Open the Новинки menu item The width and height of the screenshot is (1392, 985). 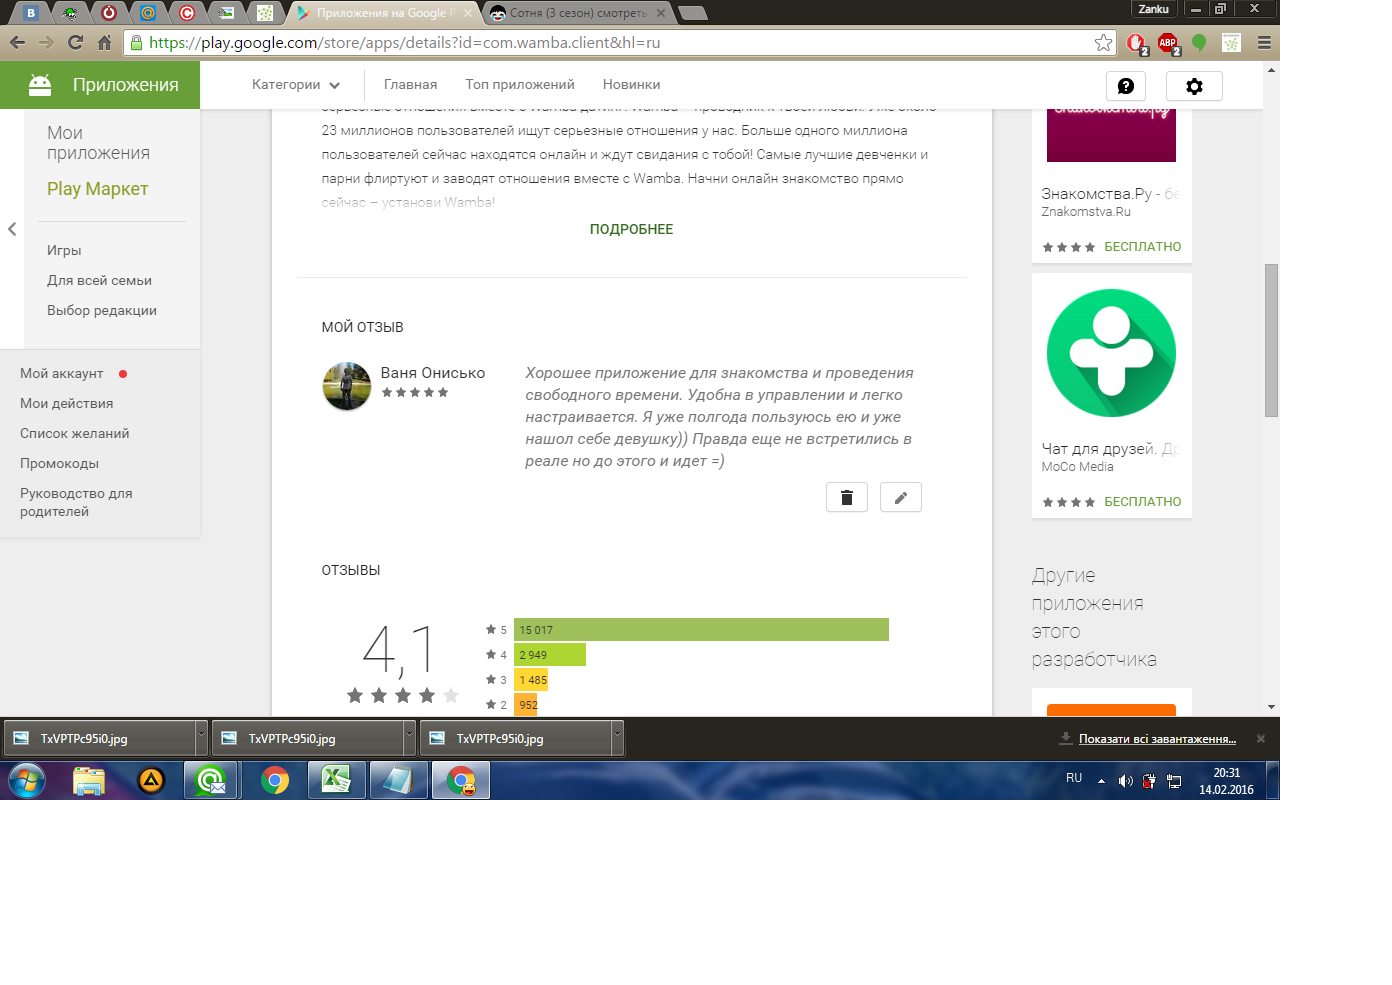pyautogui.click(x=631, y=85)
